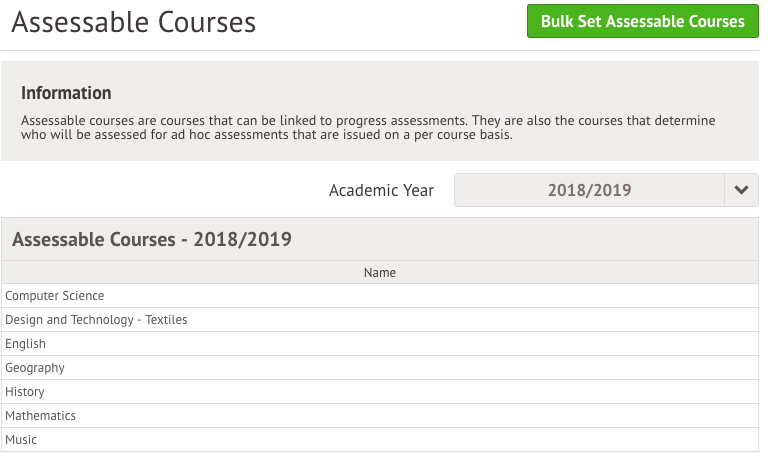Click the Bulk Set Assessable Courses button
Image resolution: width=768 pixels, height=453 pixels.
click(x=643, y=21)
